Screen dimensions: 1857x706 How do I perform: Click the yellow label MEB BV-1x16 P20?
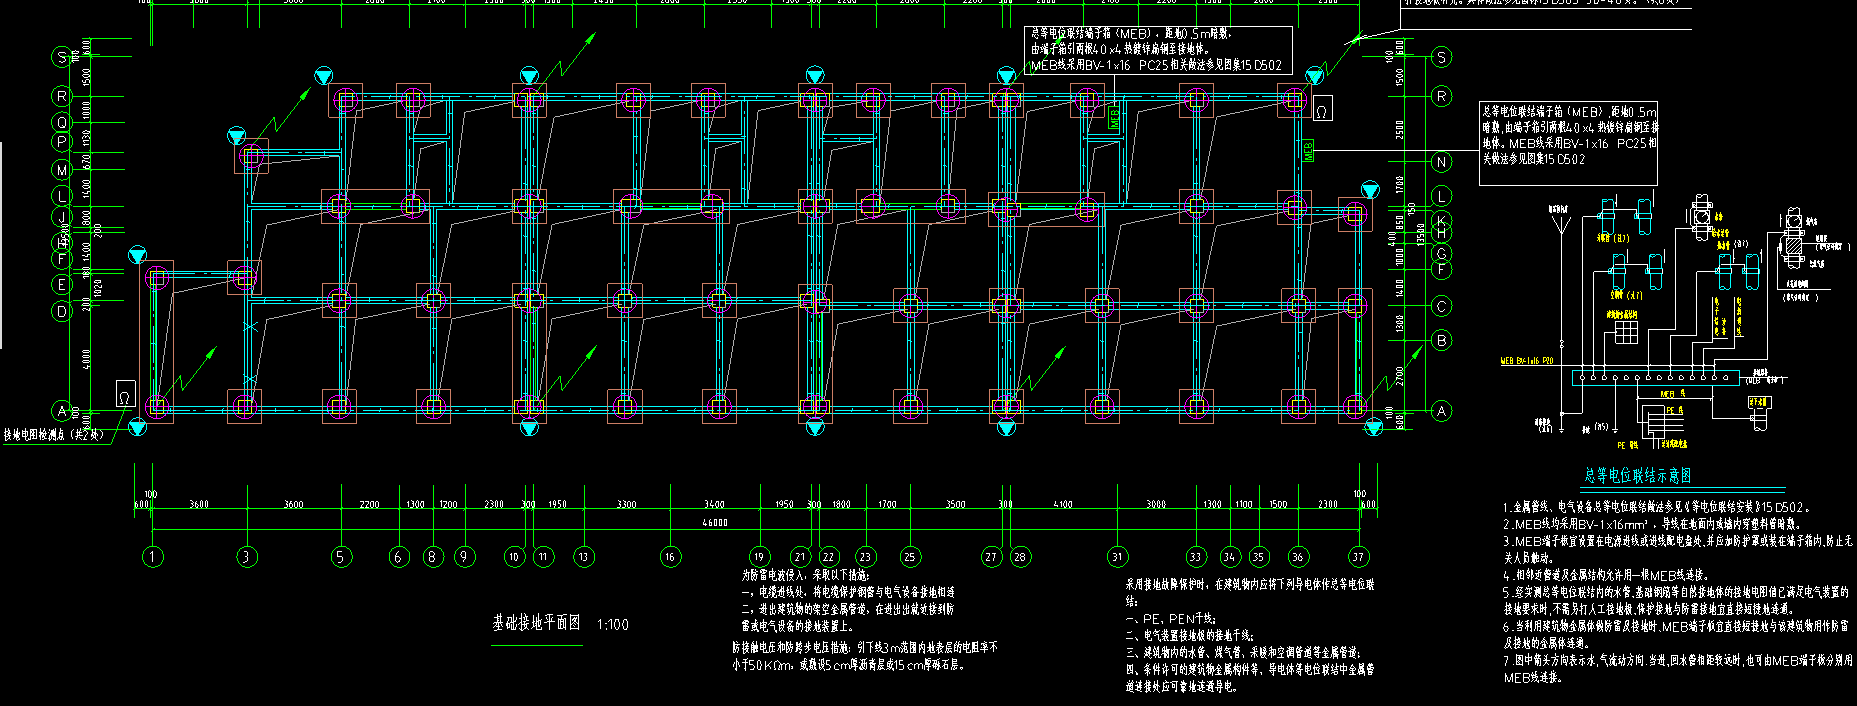(1527, 361)
